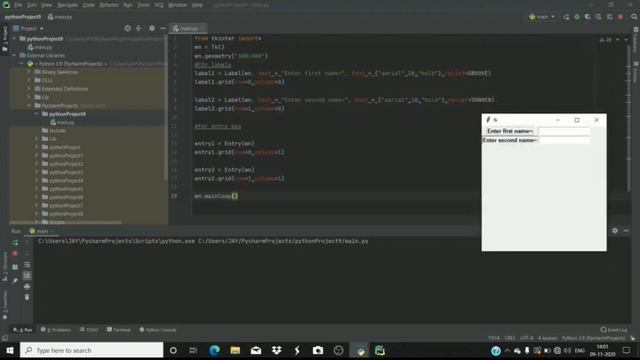The height and width of the screenshot is (360, 640).
Task: Click pythonProject9 in the breadcrumb bar
Action: 23,17
